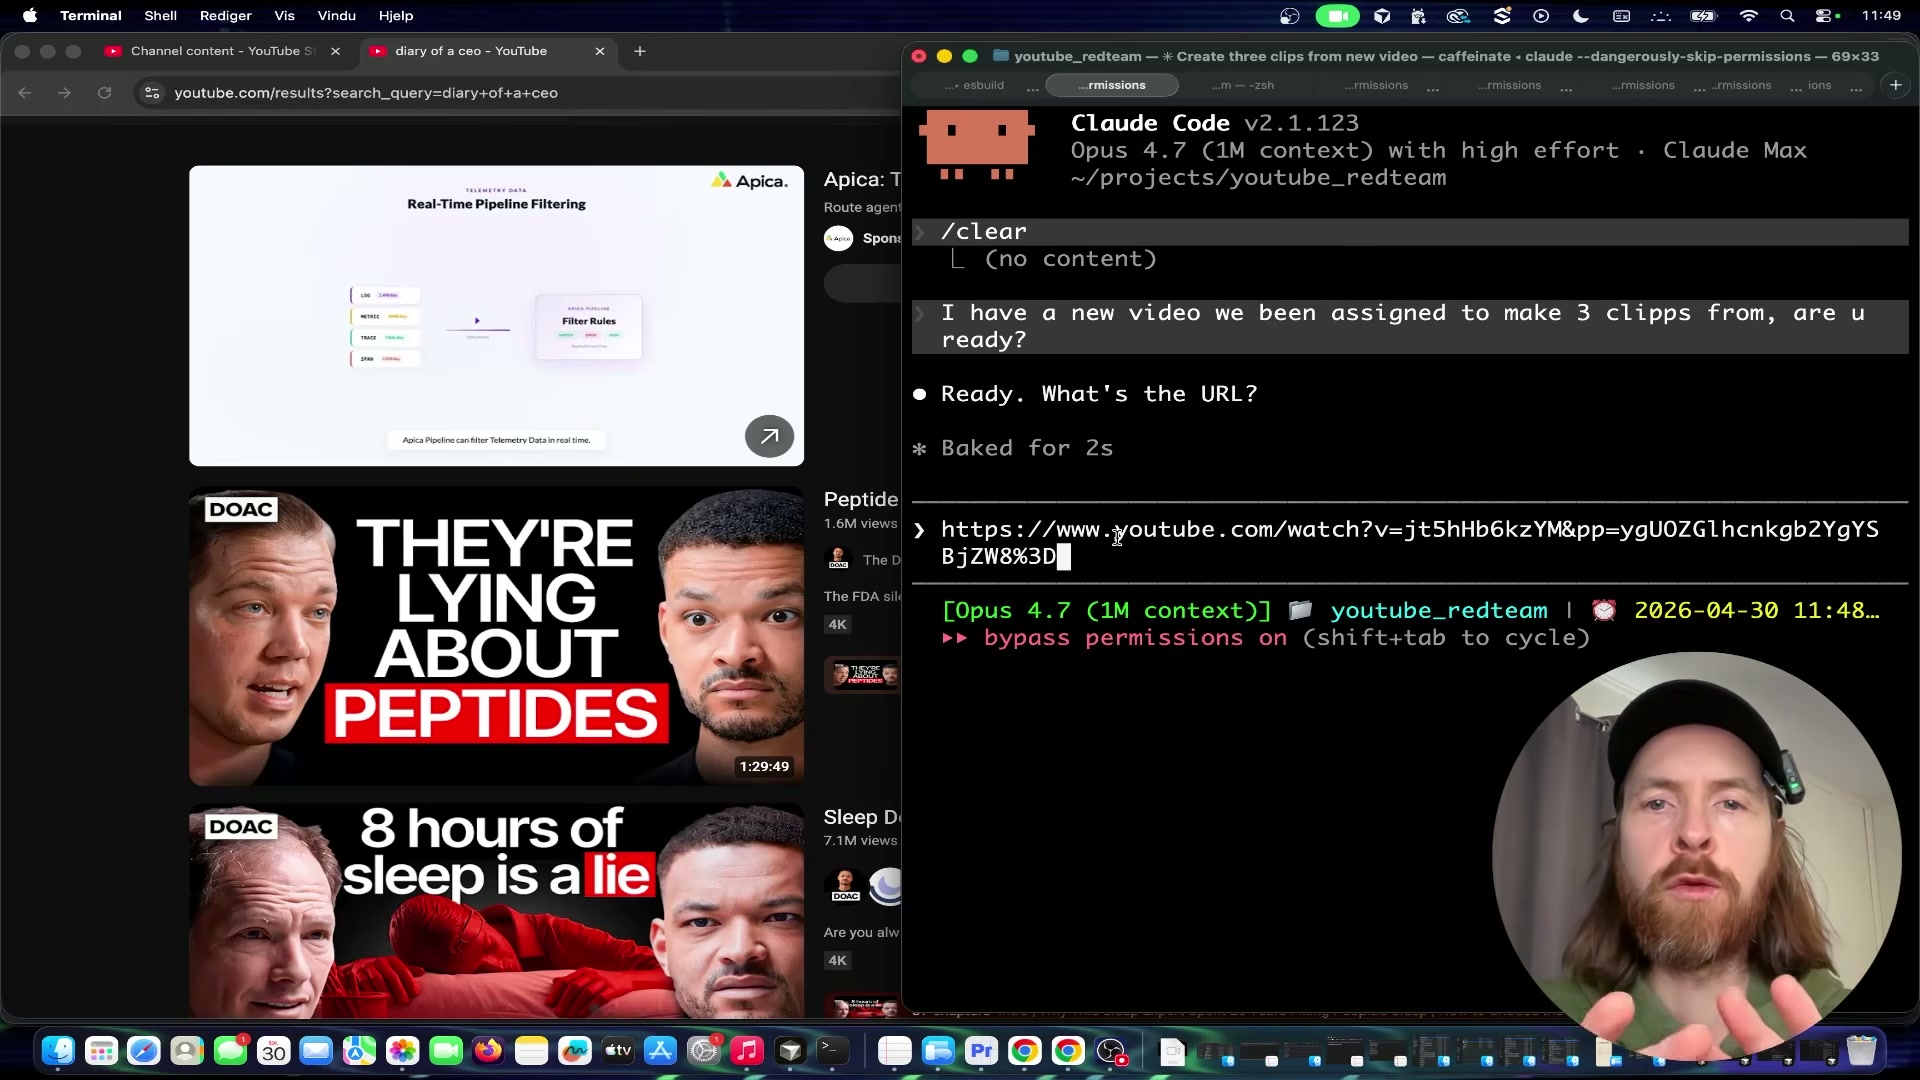This screenshot has height=1080, width=1920.
Task: Open System Settings from the Dock
Action: click(x=704, y=1051)
